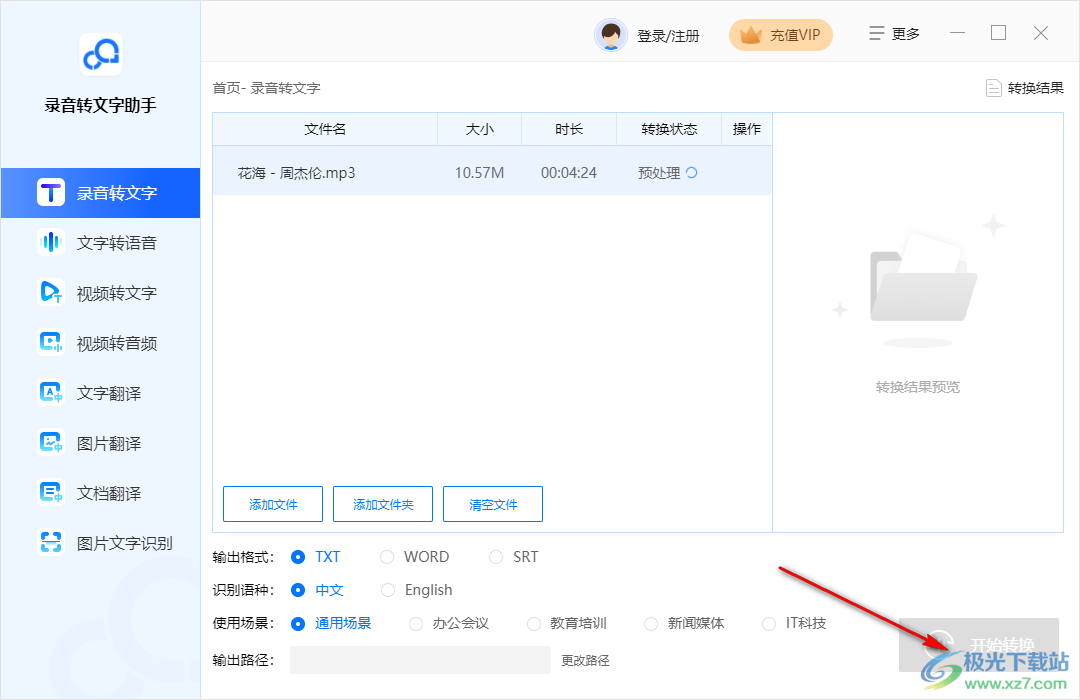The image size is (1080, 700).
Task: Click the 充值VIP button
Action: [x=780, y=33]
